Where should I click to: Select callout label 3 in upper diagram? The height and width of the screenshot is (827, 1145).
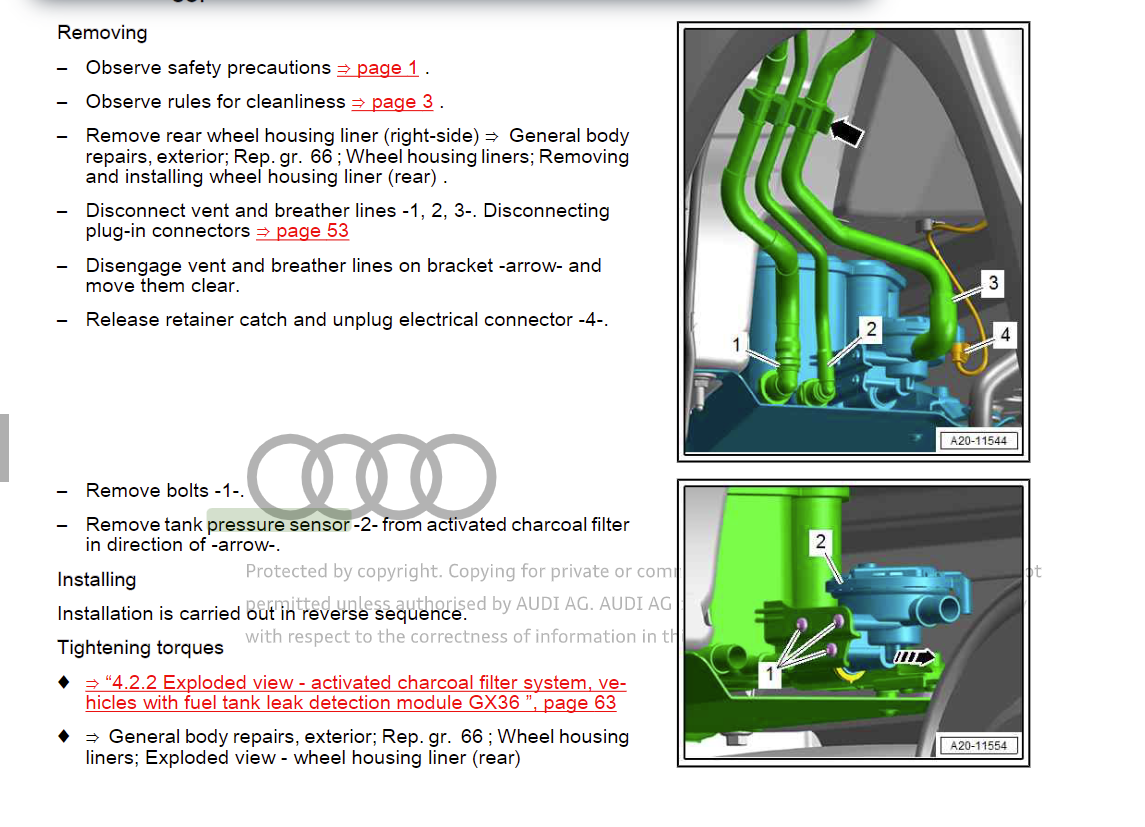(993, 283)
